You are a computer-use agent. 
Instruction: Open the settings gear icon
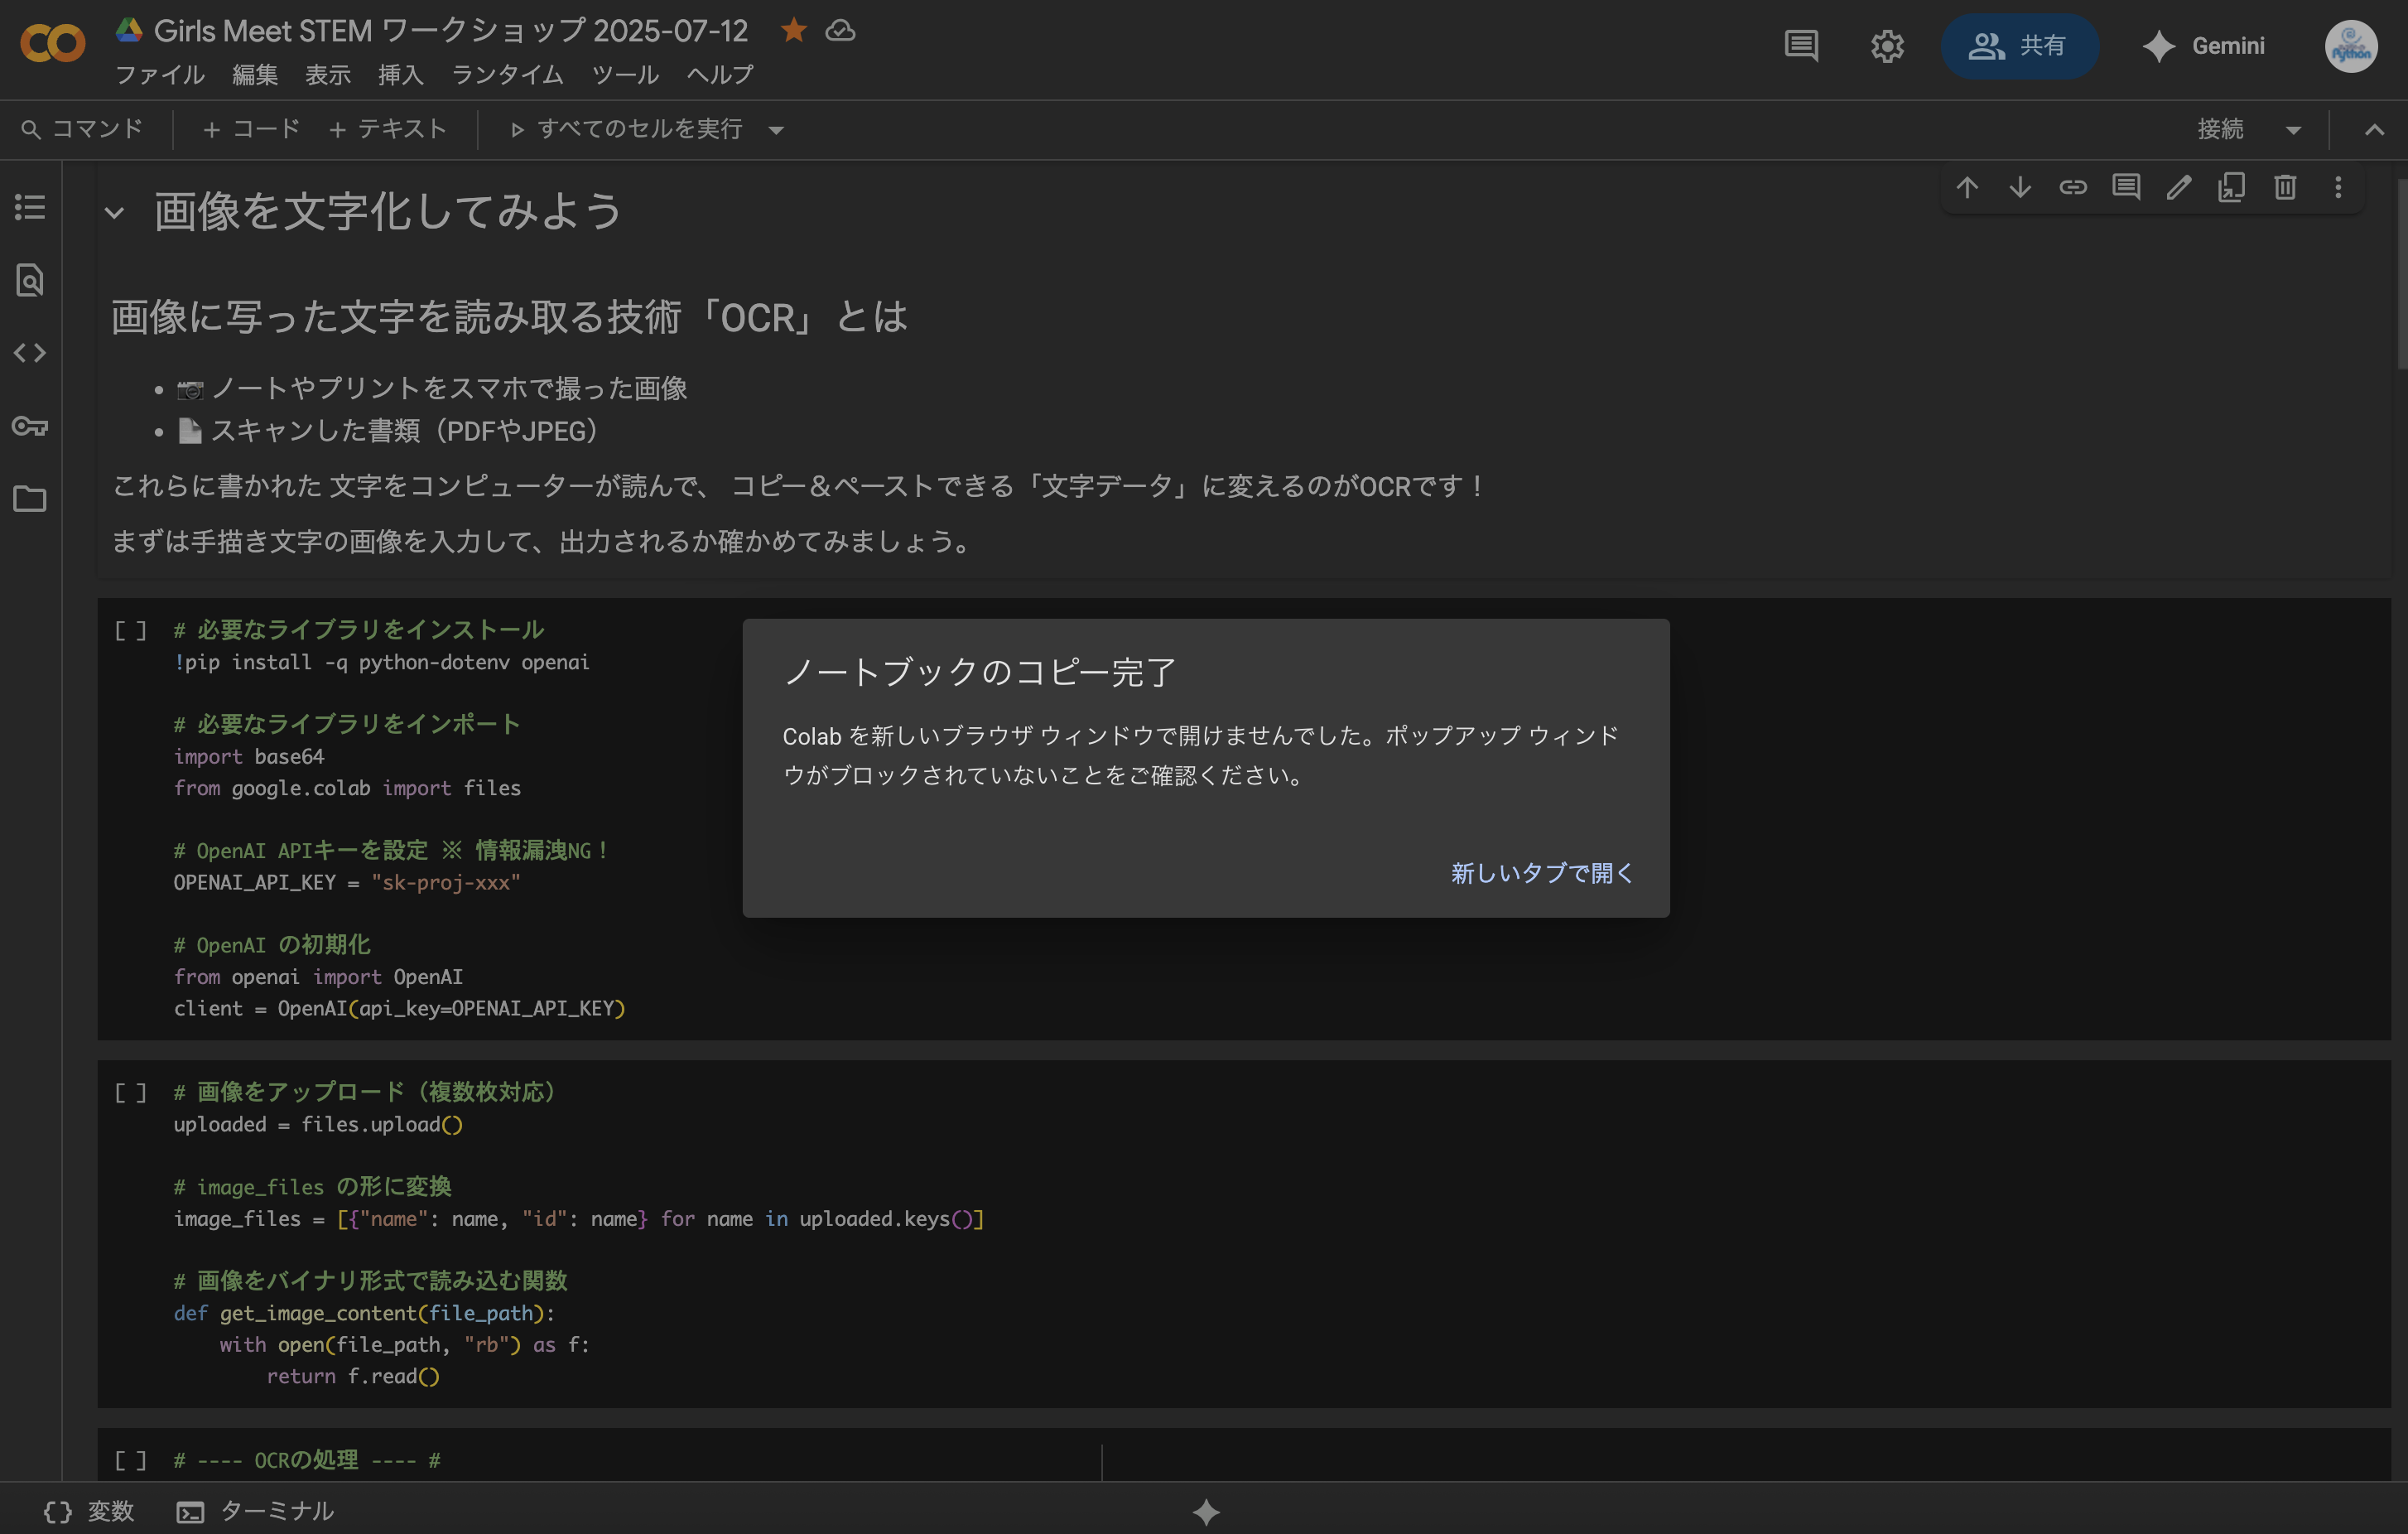pyautogui.click(x=1887, y=46)
